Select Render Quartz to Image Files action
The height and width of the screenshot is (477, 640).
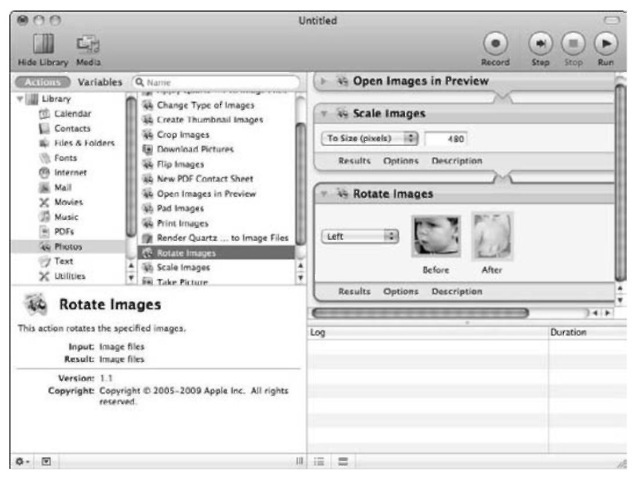click(215, 238)
